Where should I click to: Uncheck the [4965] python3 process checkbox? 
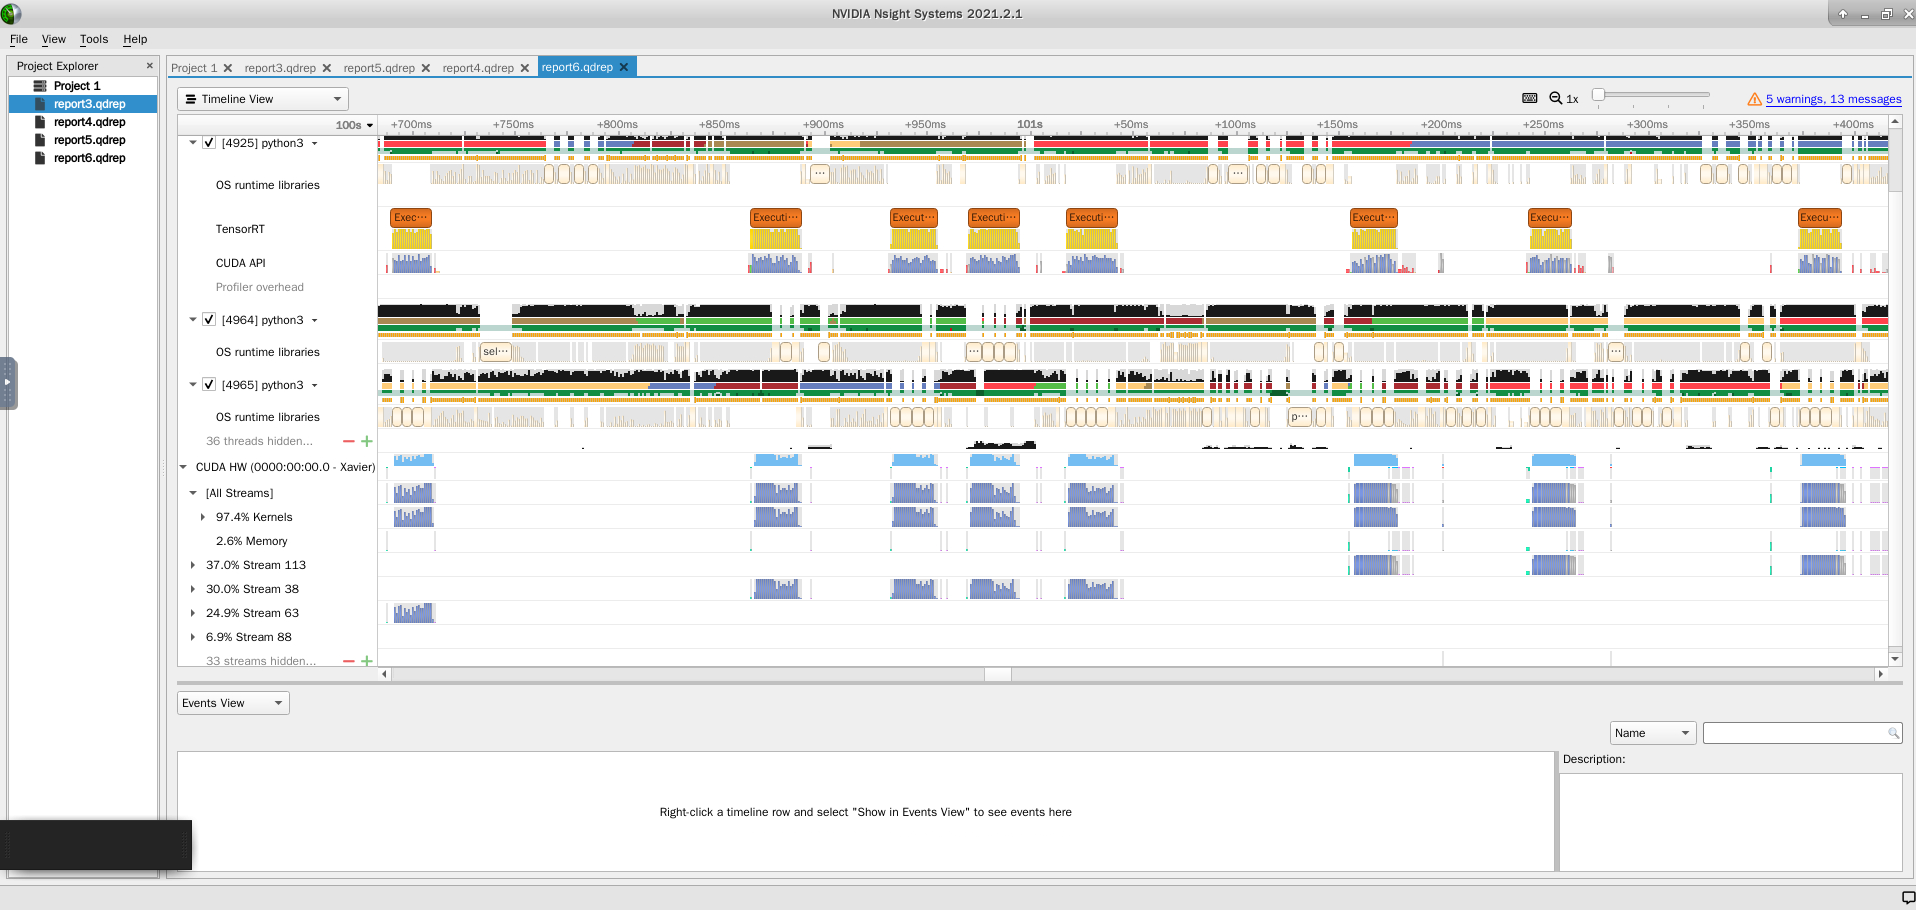209,385
